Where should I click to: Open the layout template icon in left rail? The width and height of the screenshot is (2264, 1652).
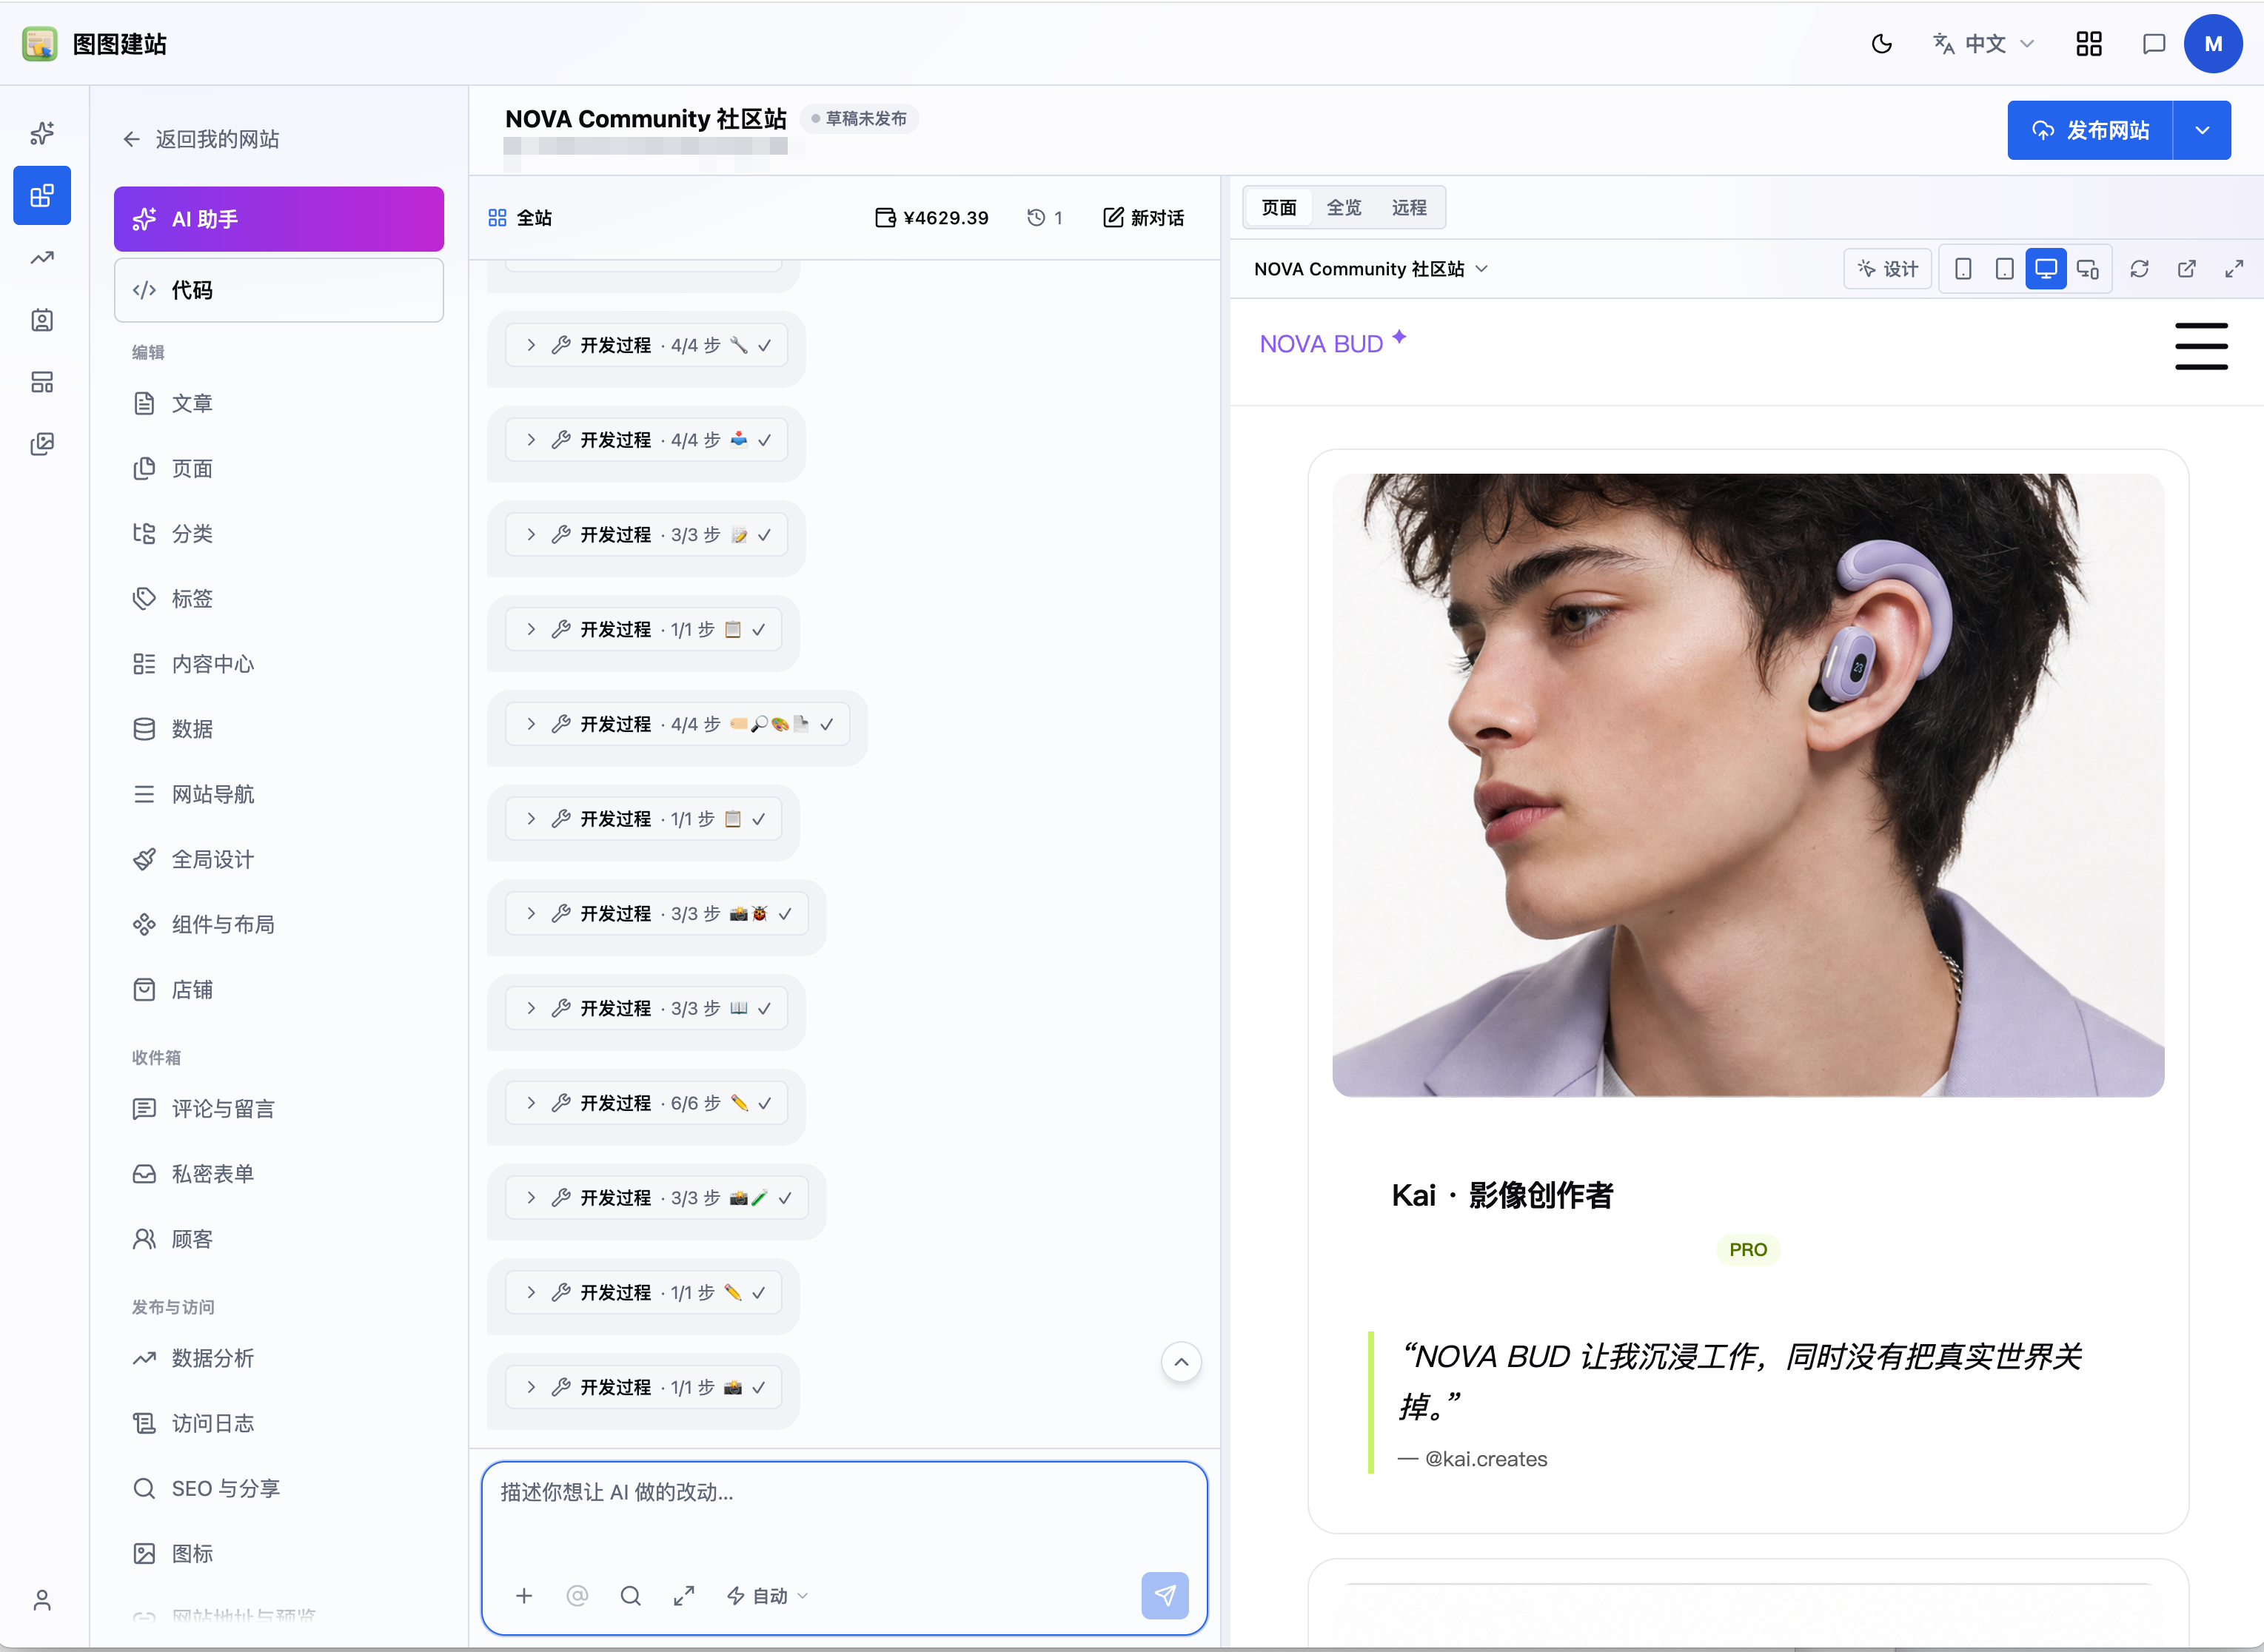[42, 382]
